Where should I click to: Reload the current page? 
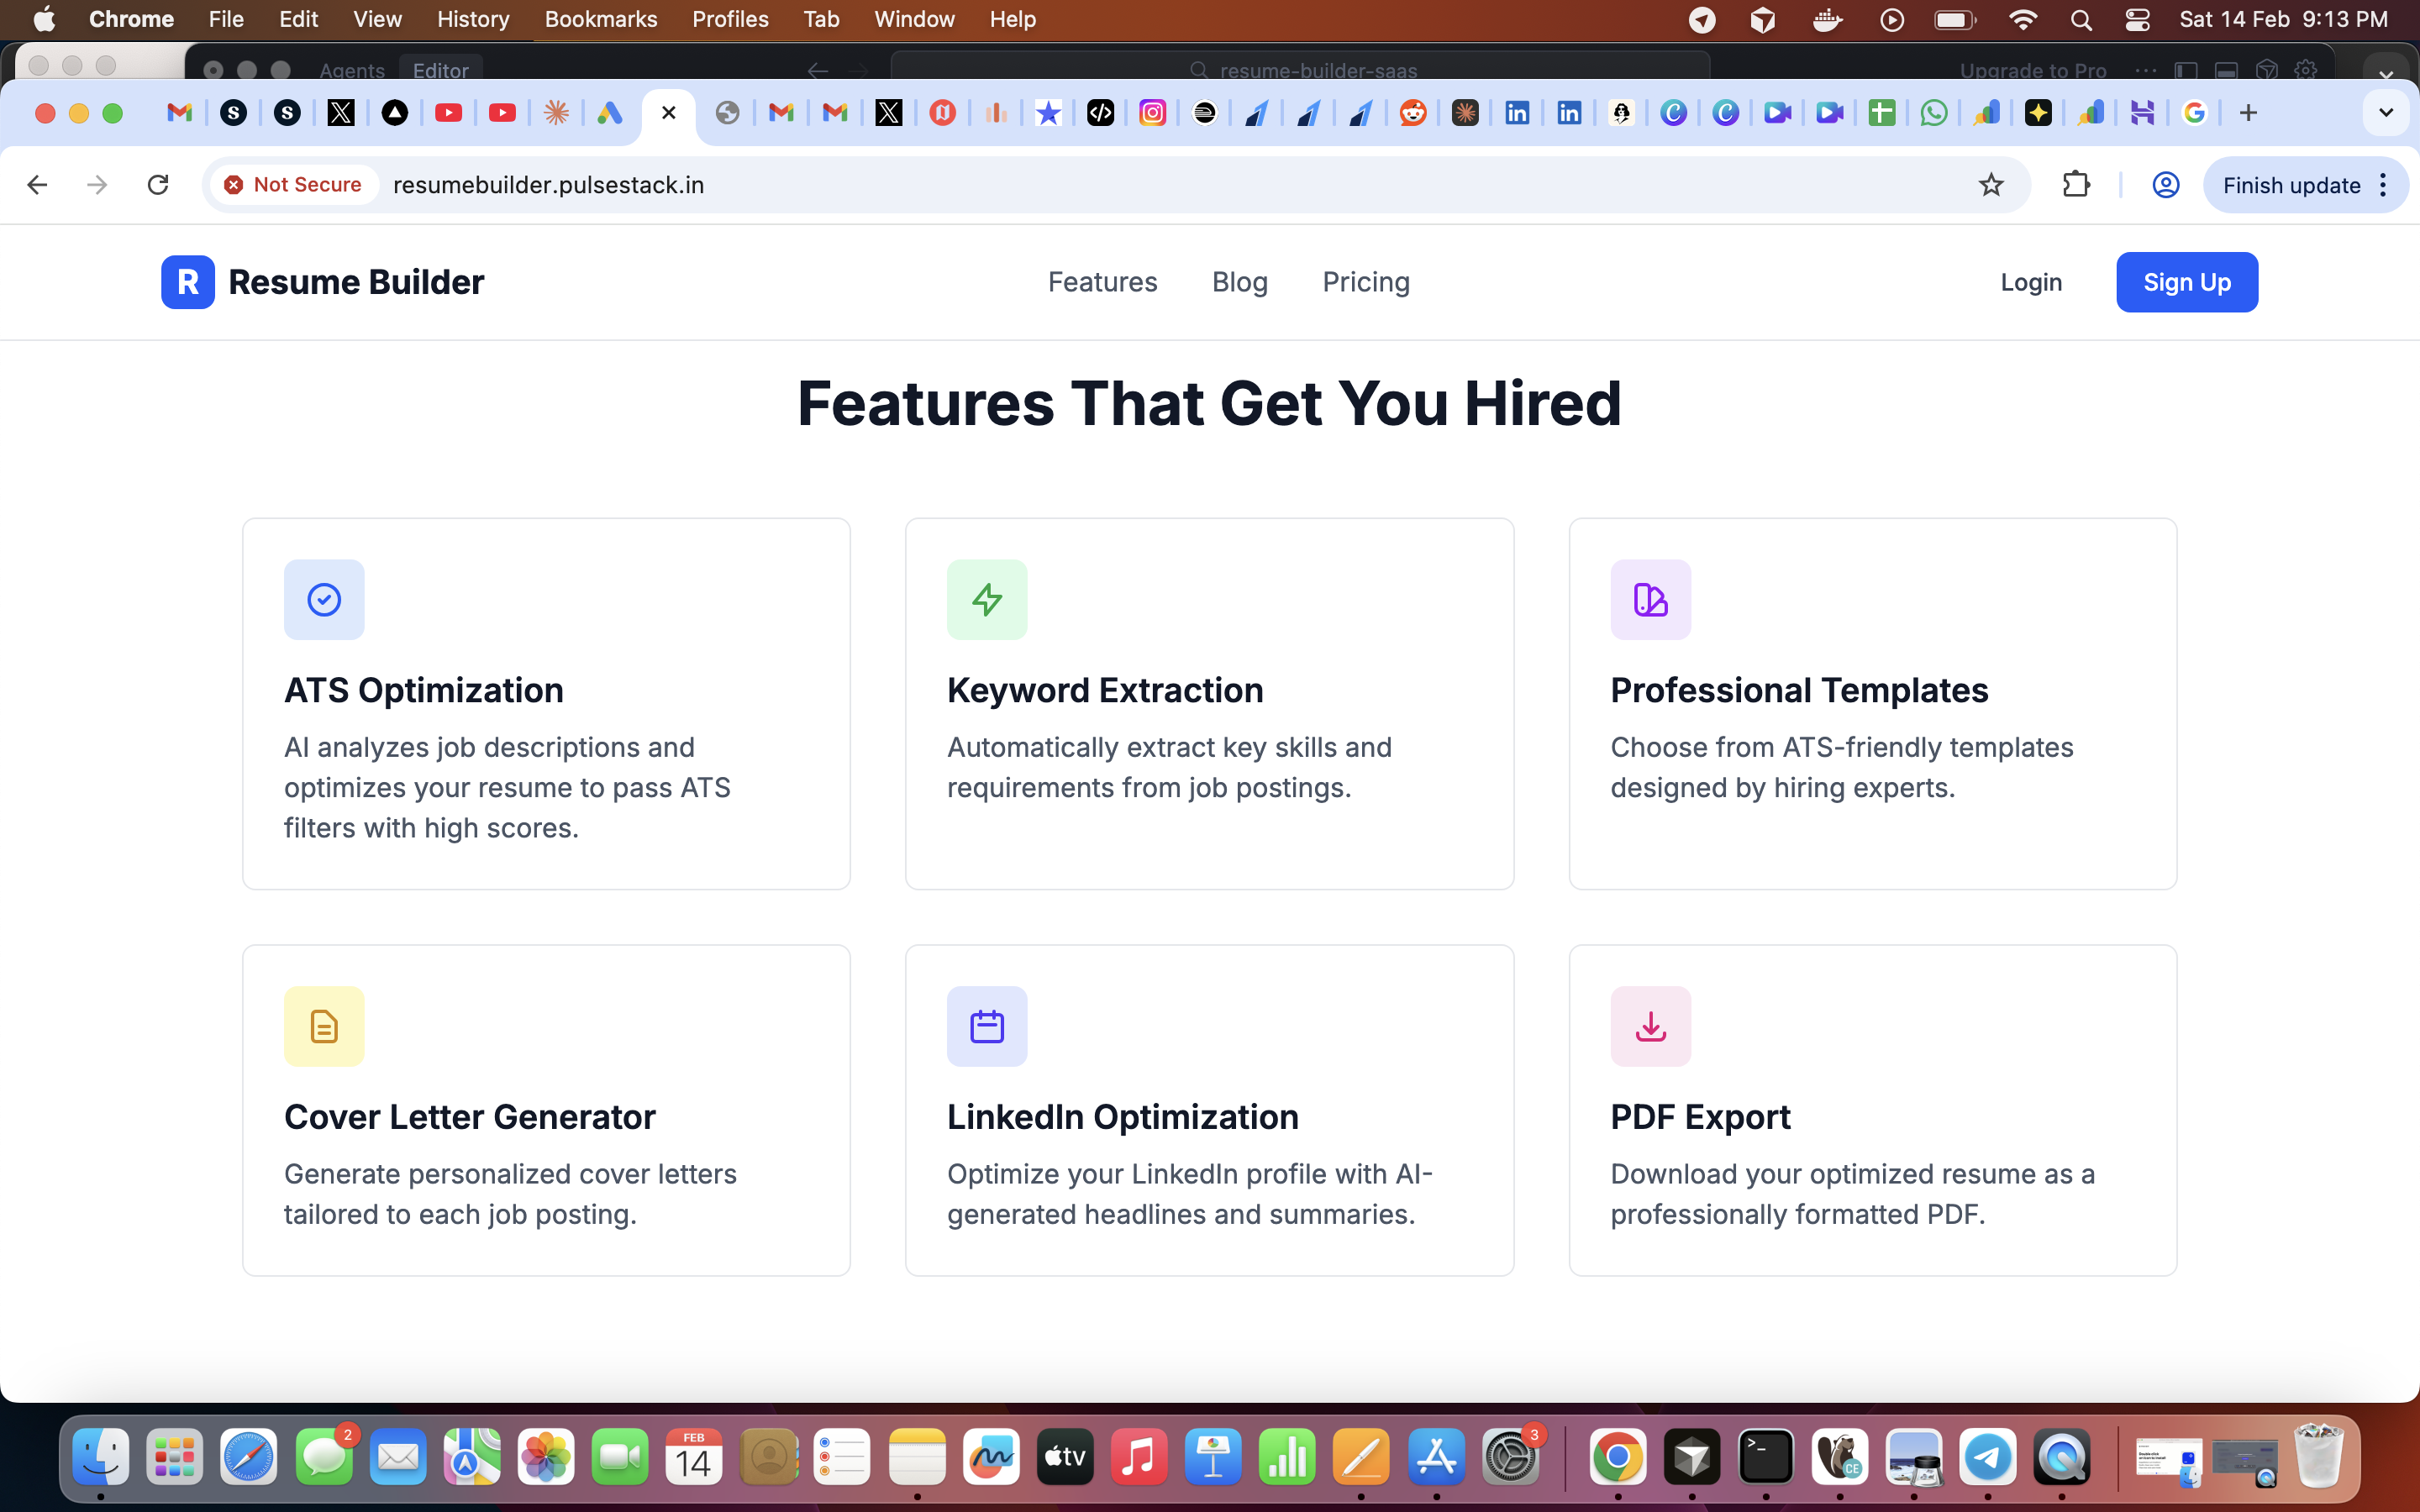158,184
